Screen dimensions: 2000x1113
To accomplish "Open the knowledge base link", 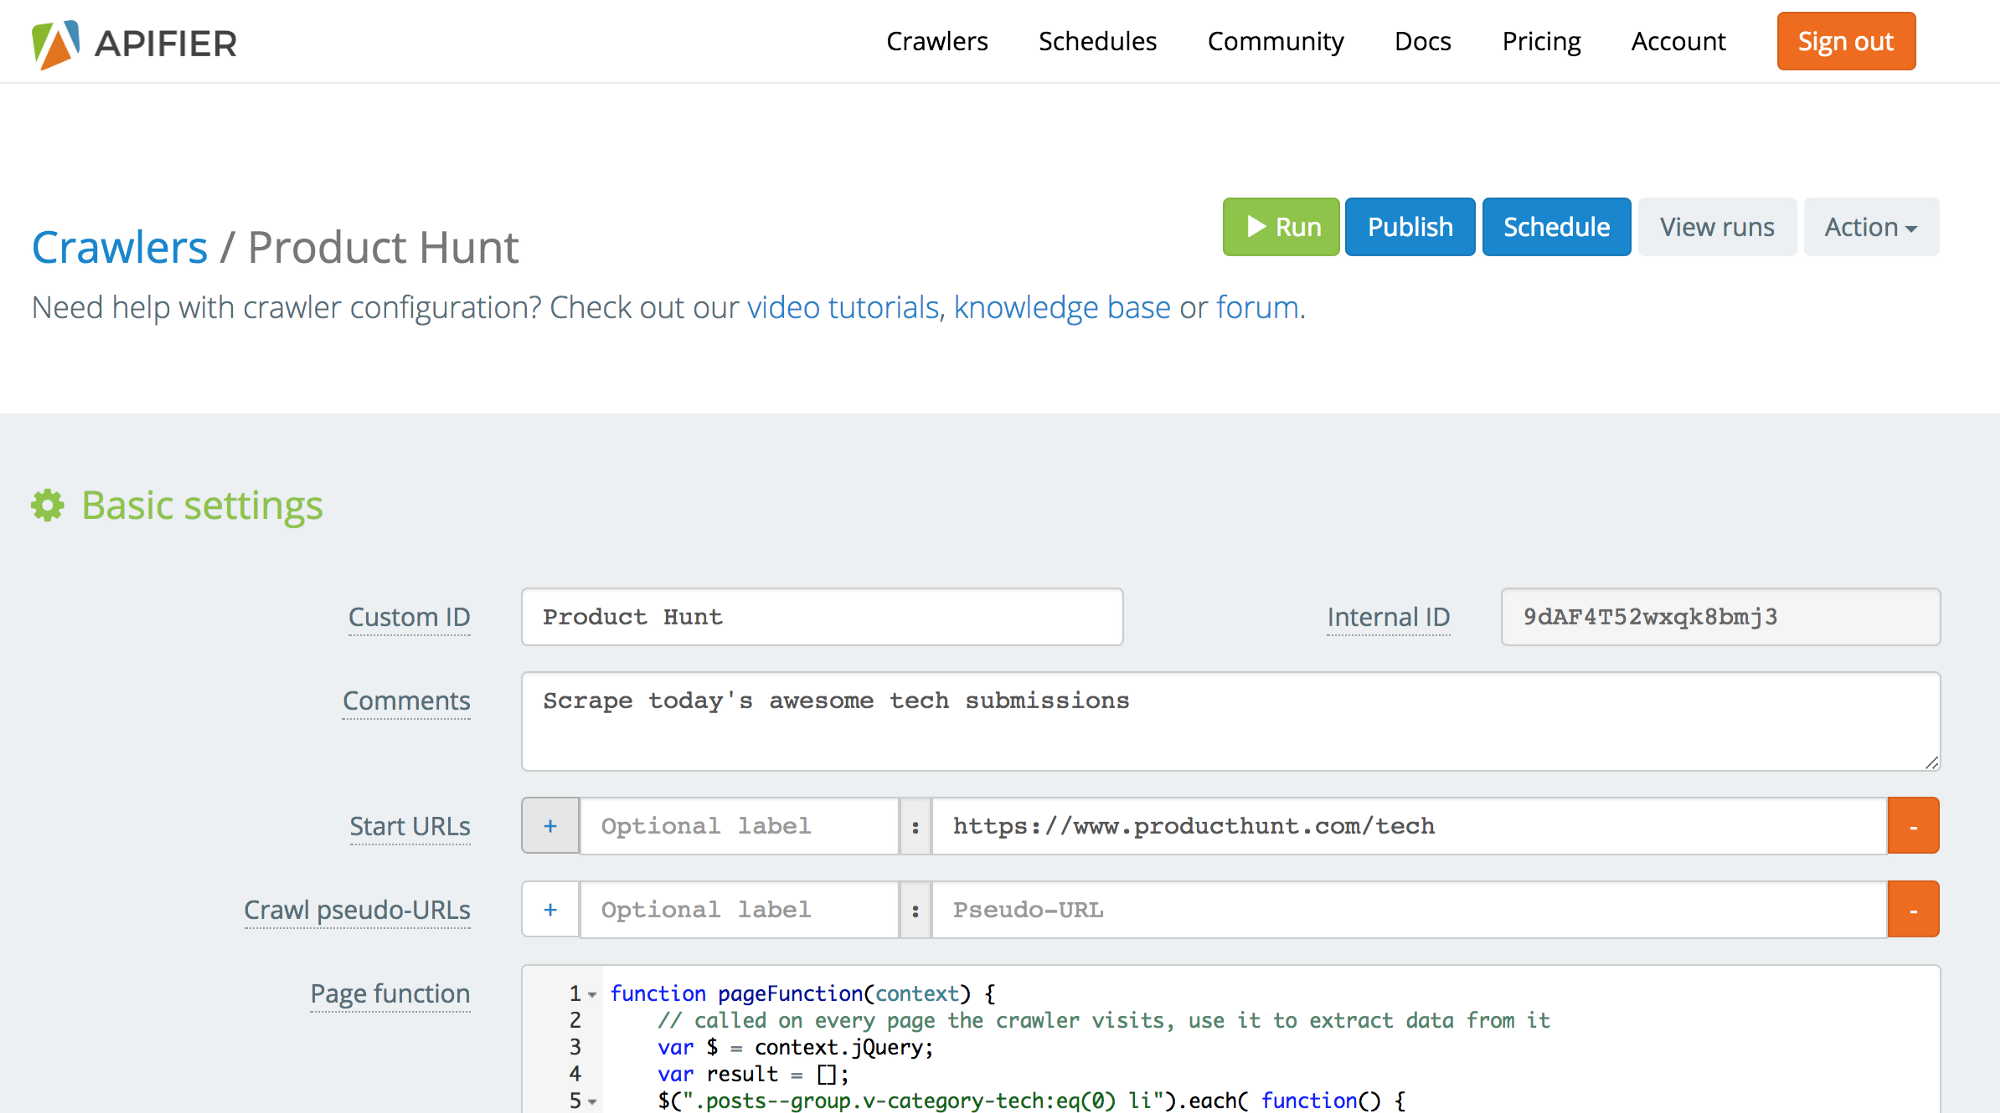I will pyautogui.click(x=1062, y=307).
